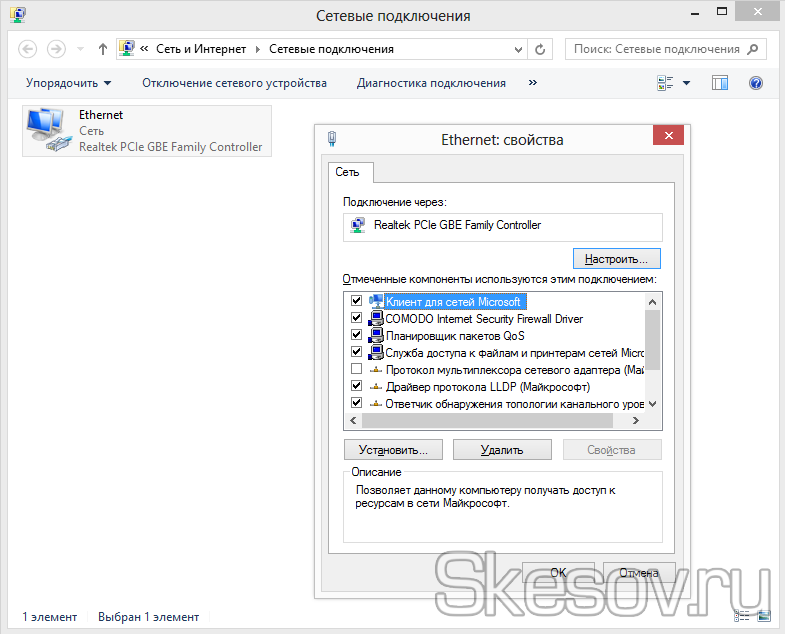This screenshot has height=634, width=785.
Task: Uncheck Служба доступа к файлам и принтерам
Action: tap(356, 352)
